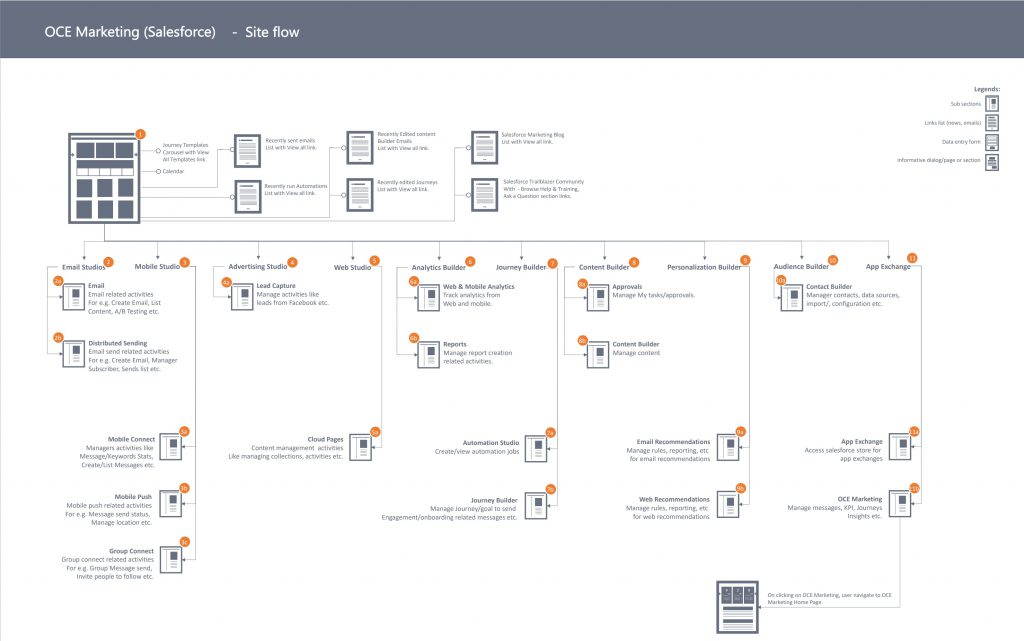Click the icon beside Access salesforce store text
1024x641 pixels.
pos(900,448)
